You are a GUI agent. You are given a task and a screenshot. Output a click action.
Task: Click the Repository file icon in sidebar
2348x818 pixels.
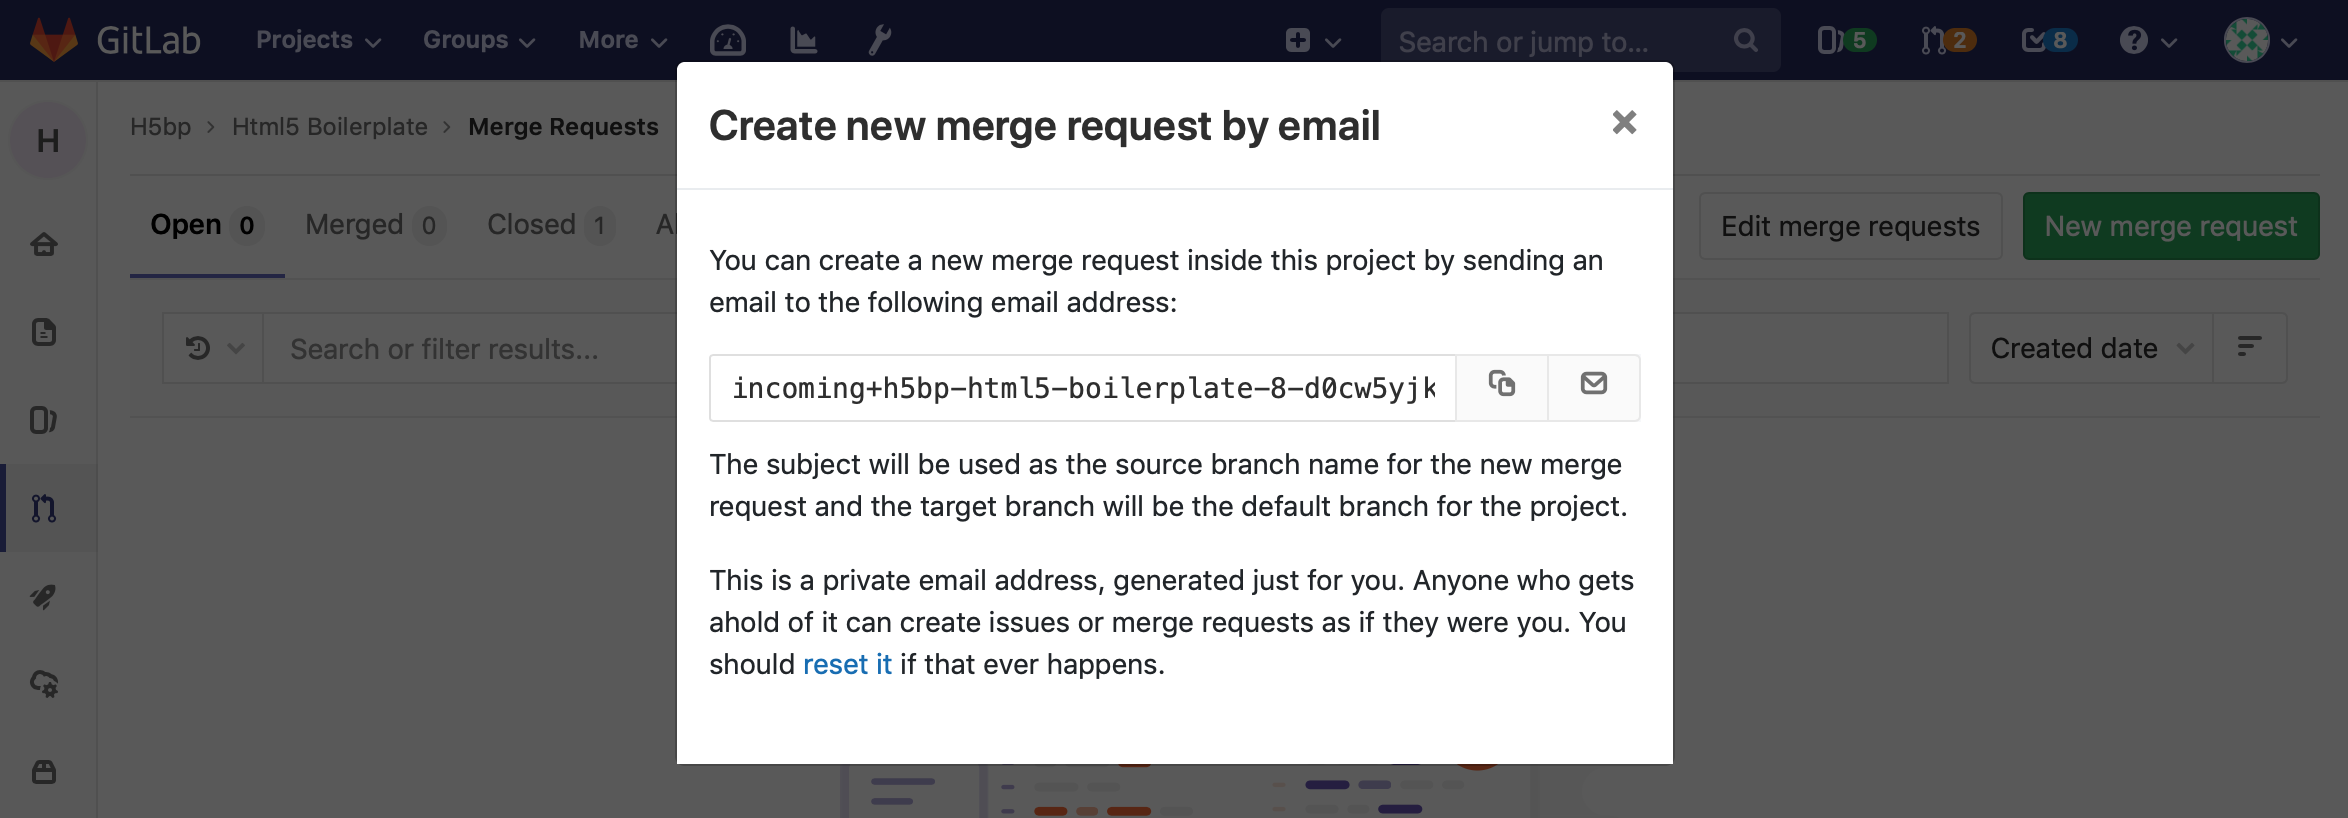coord(44,332)
